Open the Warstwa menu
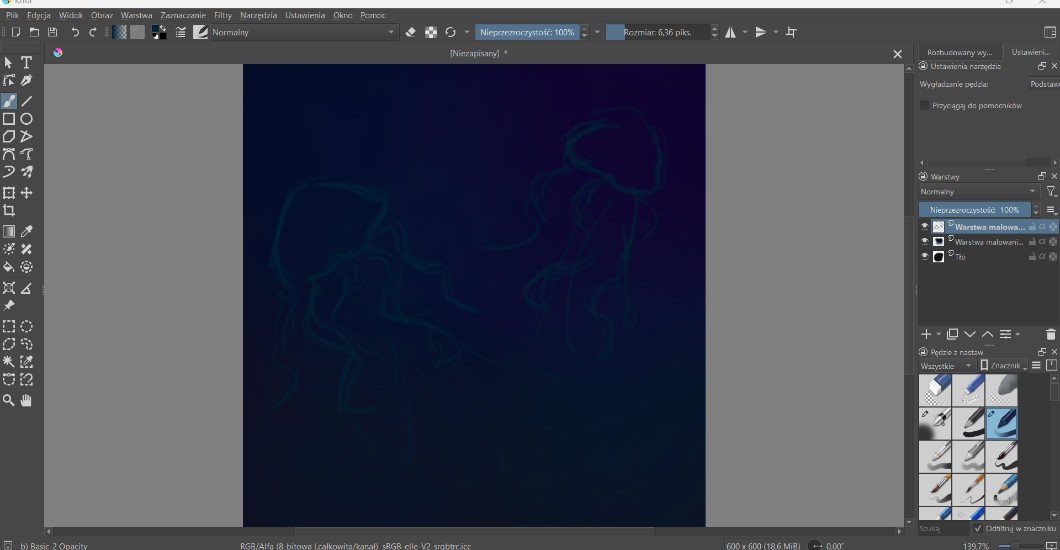This screenshot has height=550, width=1060. [137, 16]
